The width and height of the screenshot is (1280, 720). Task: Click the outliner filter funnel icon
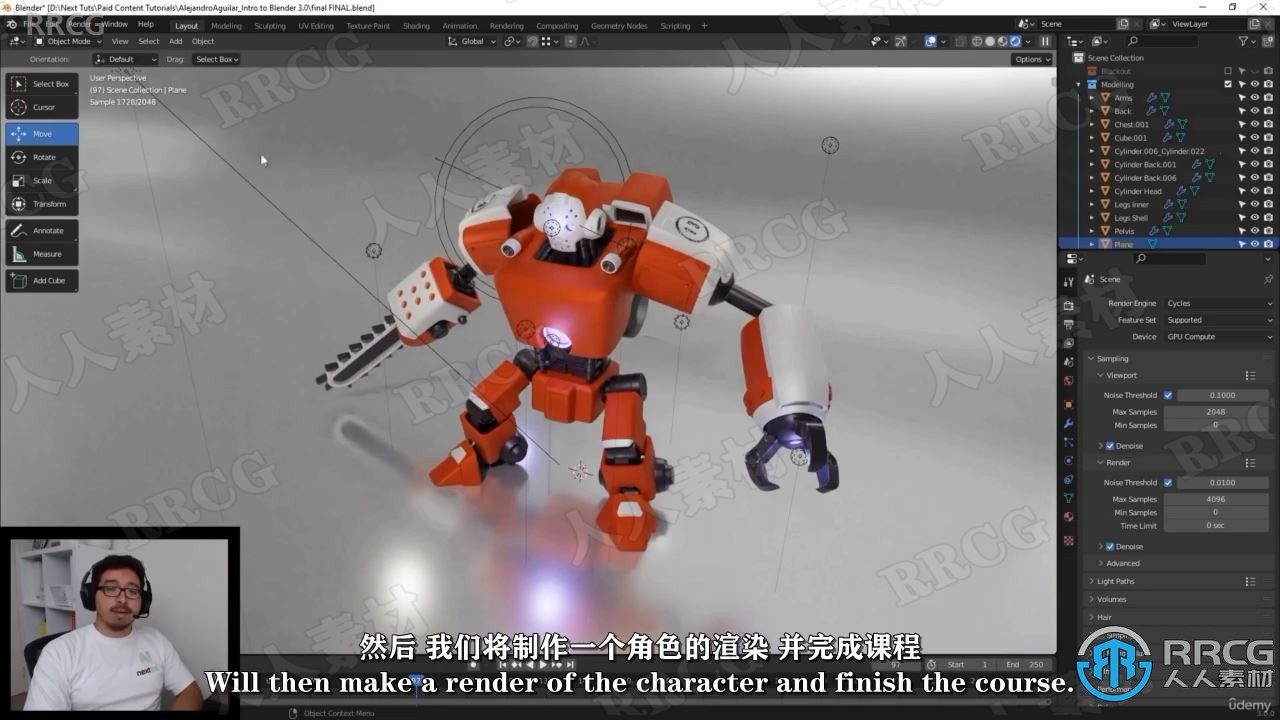1243,41
